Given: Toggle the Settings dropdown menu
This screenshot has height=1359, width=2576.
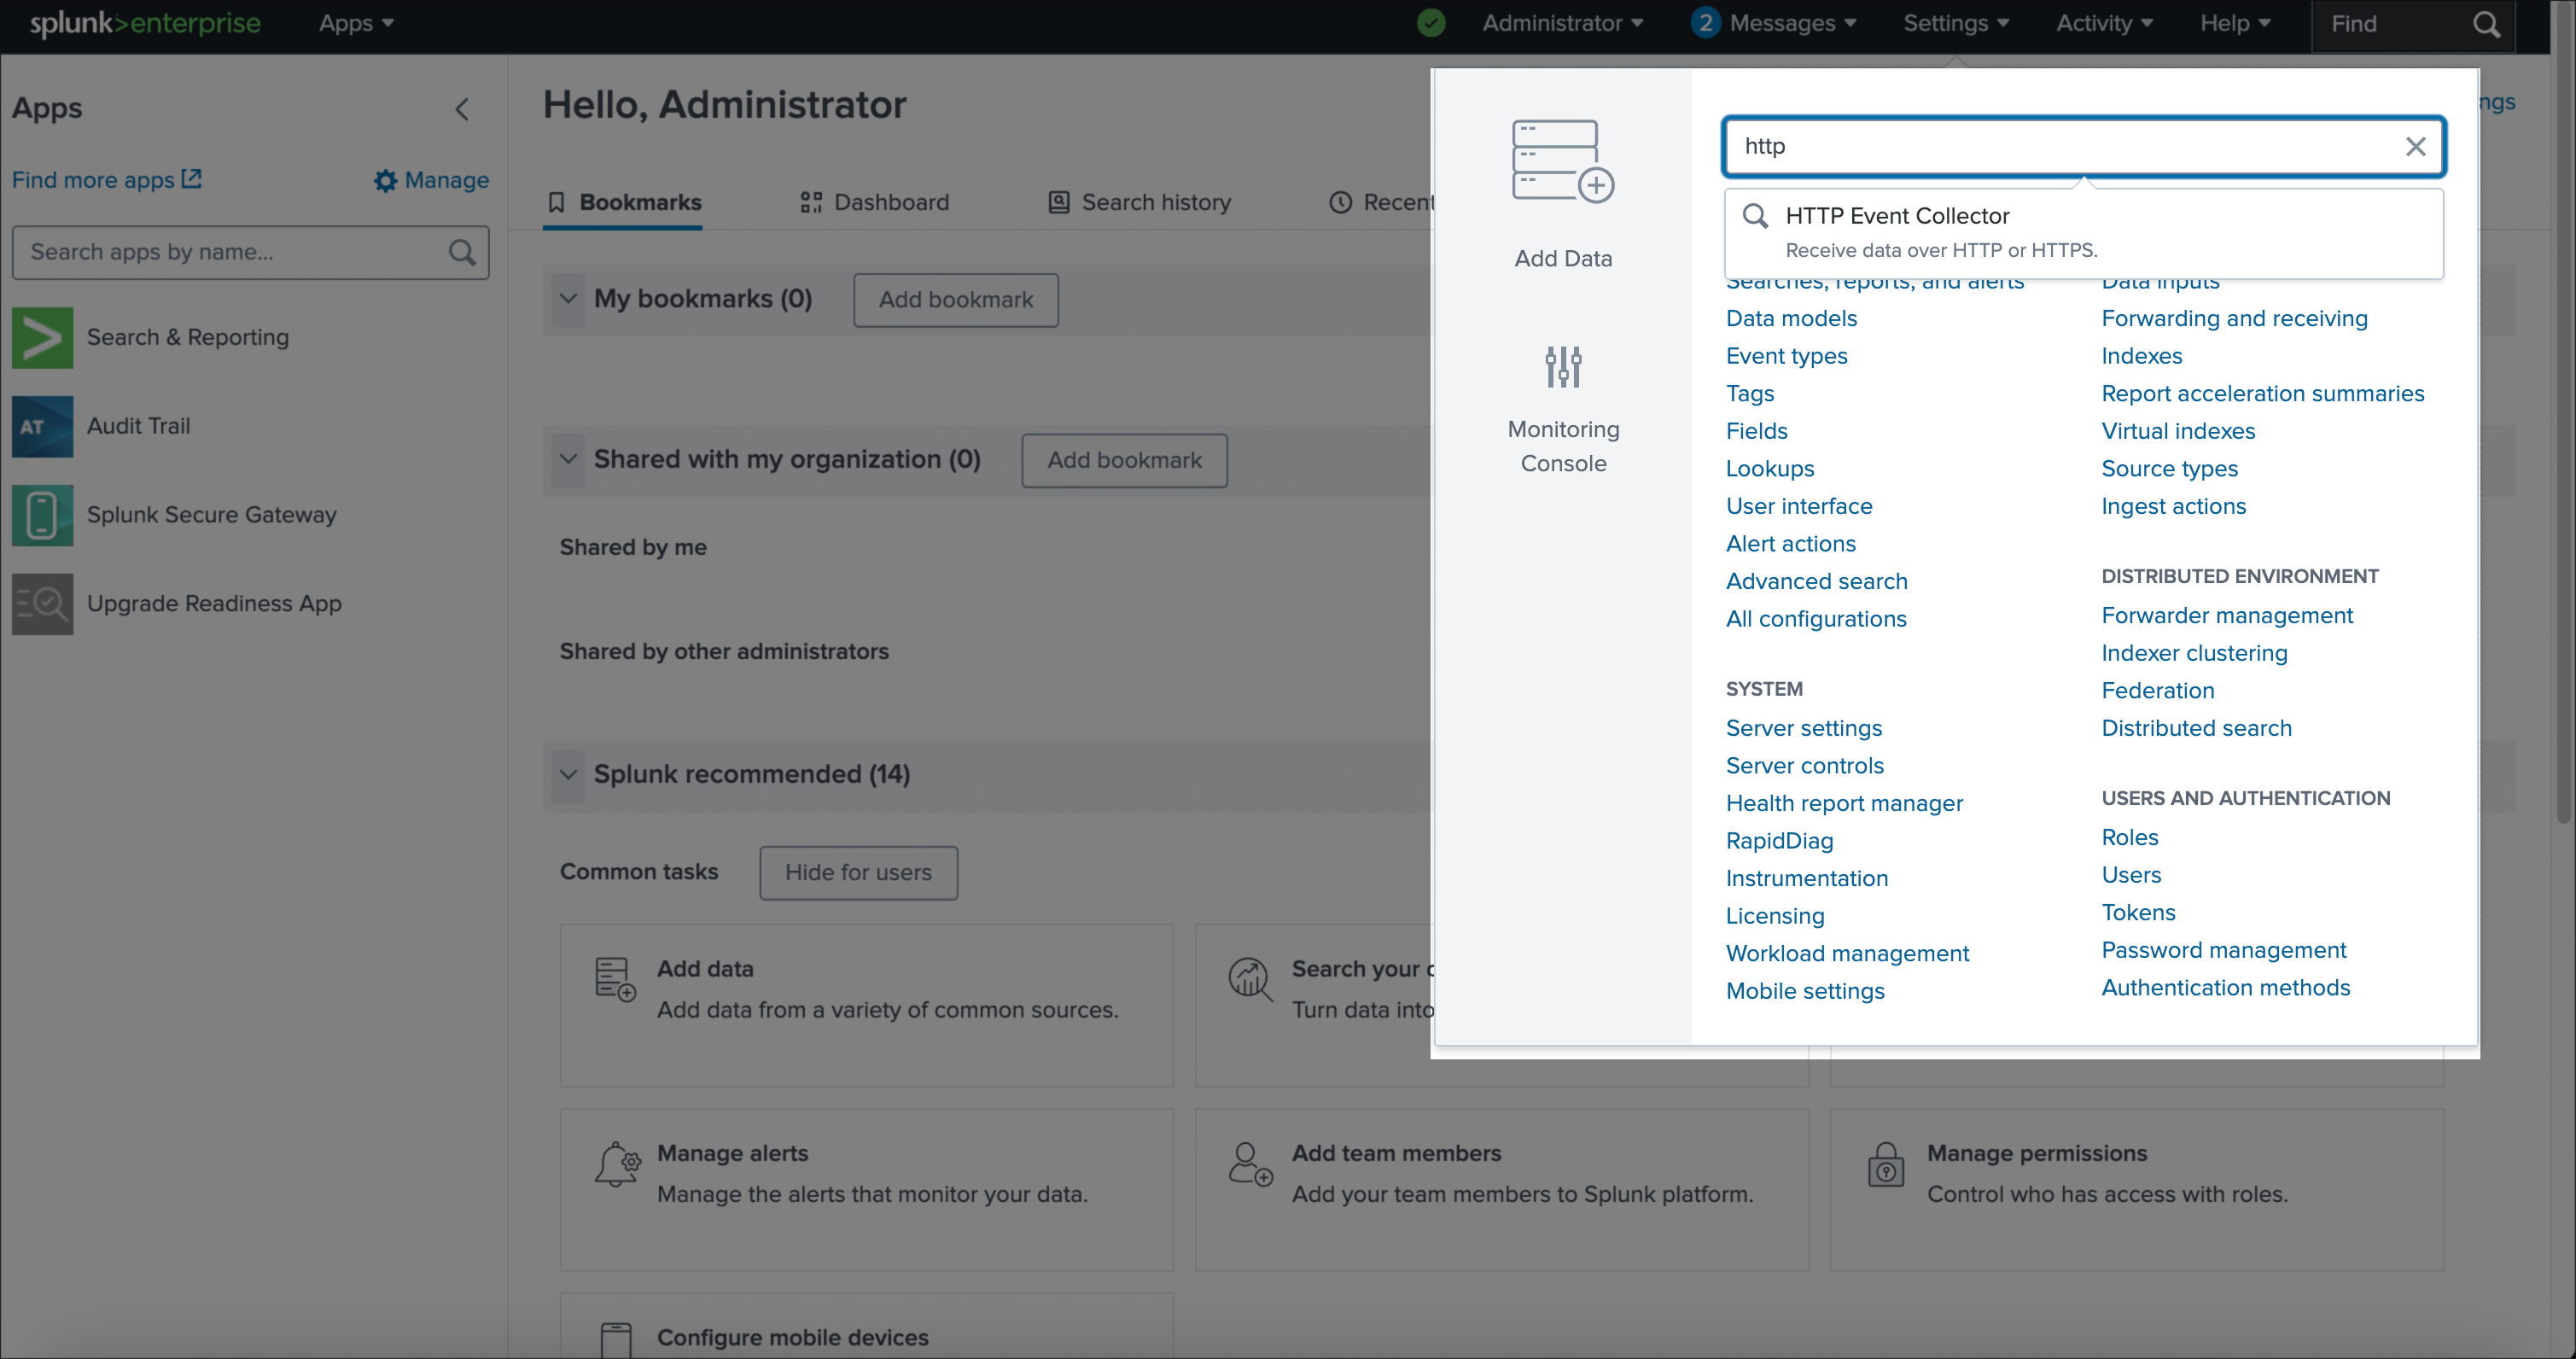Looking at the screenshot, I should (1956, 23).
